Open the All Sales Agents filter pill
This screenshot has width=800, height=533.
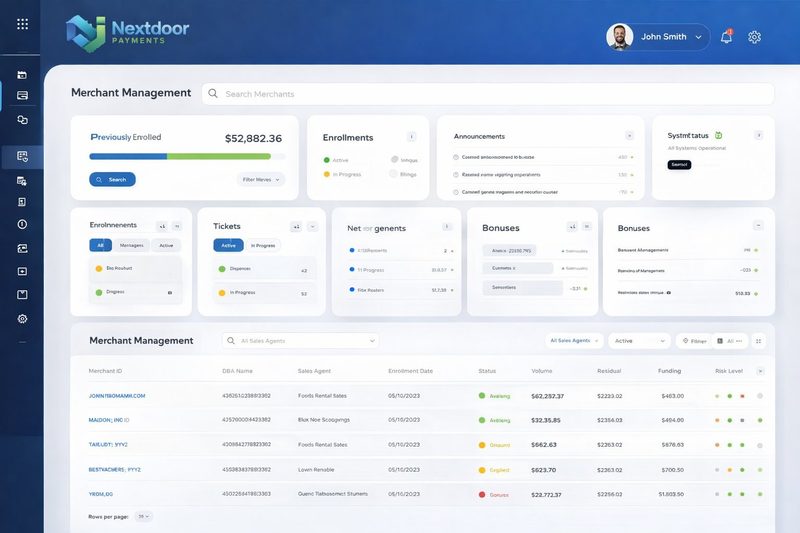(x=574, y=341)
